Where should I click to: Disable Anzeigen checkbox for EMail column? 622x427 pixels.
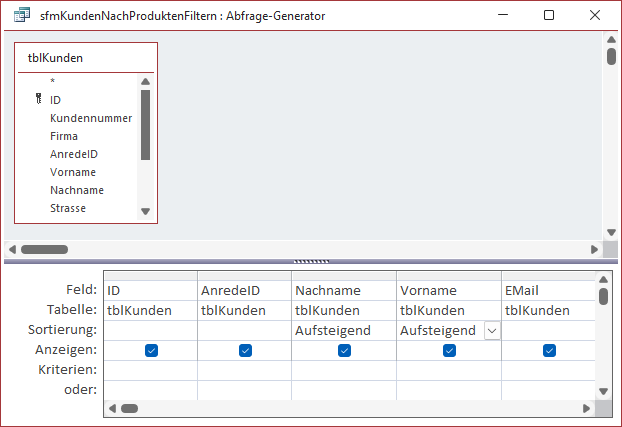[x=549, y=350]
